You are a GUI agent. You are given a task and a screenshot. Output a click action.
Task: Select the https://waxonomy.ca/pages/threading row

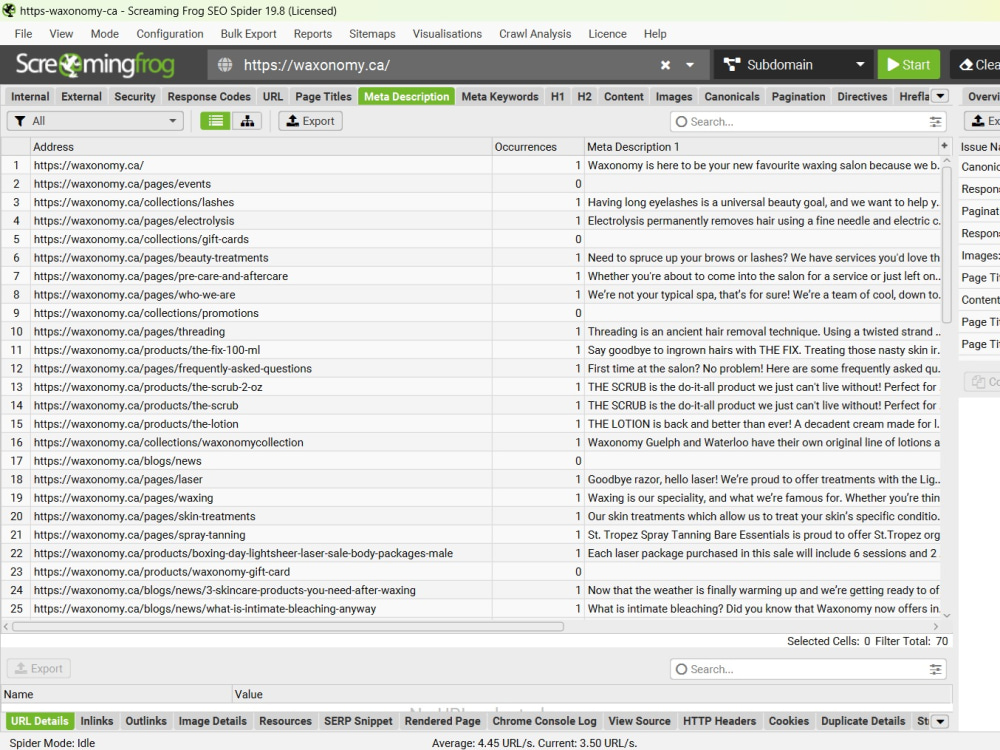tap(472, 332)
